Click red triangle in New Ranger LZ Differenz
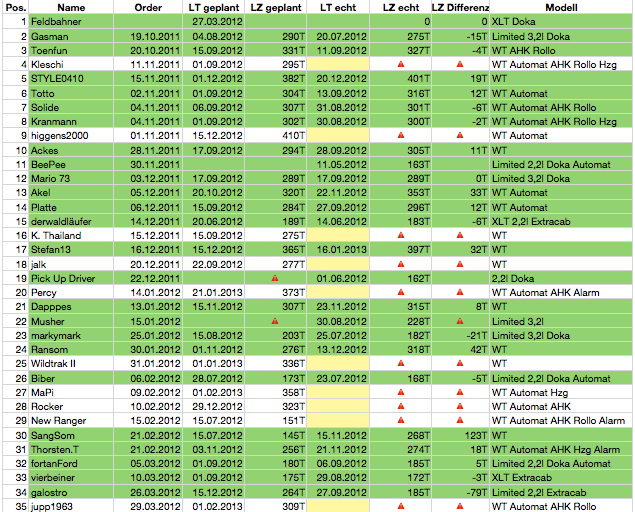Viewport: 635px width, 512px height. (460, 420)
